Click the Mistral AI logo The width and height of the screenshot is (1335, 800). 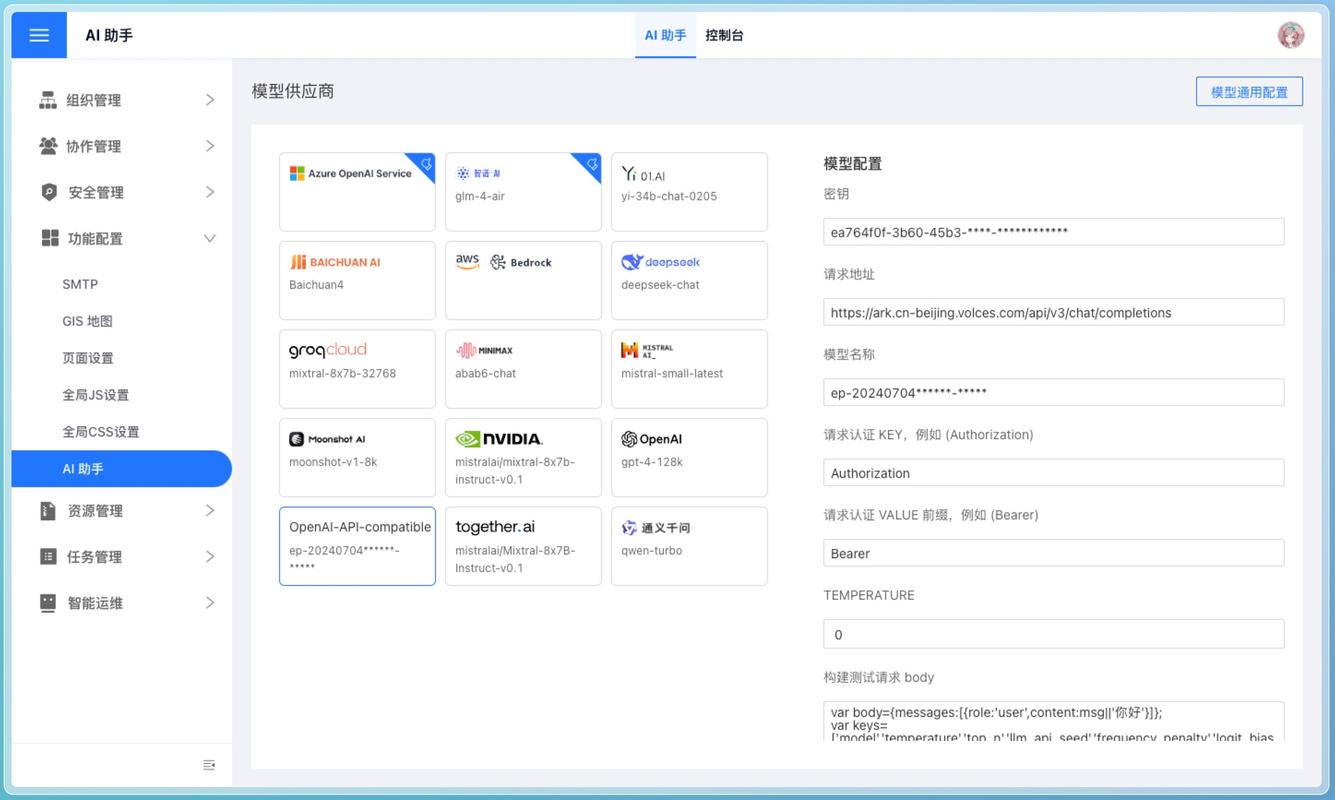coord(647,350)
